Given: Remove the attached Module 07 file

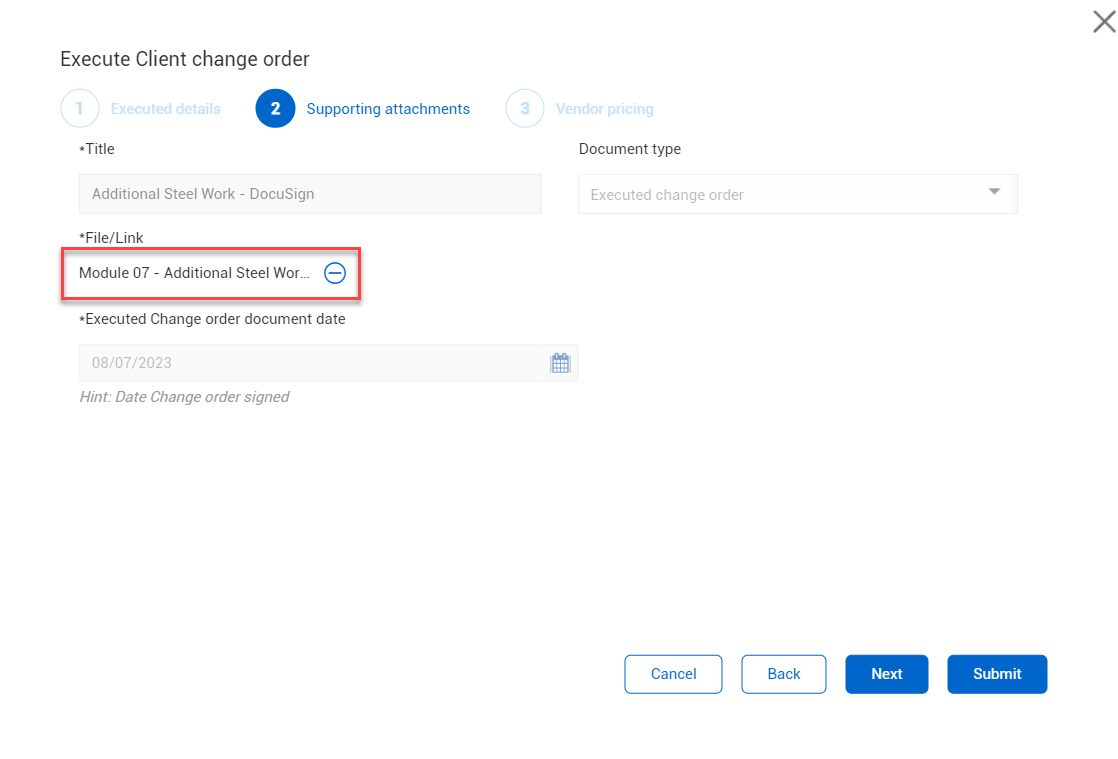Looking at the screenshot, I should click(x=335, y=273).
